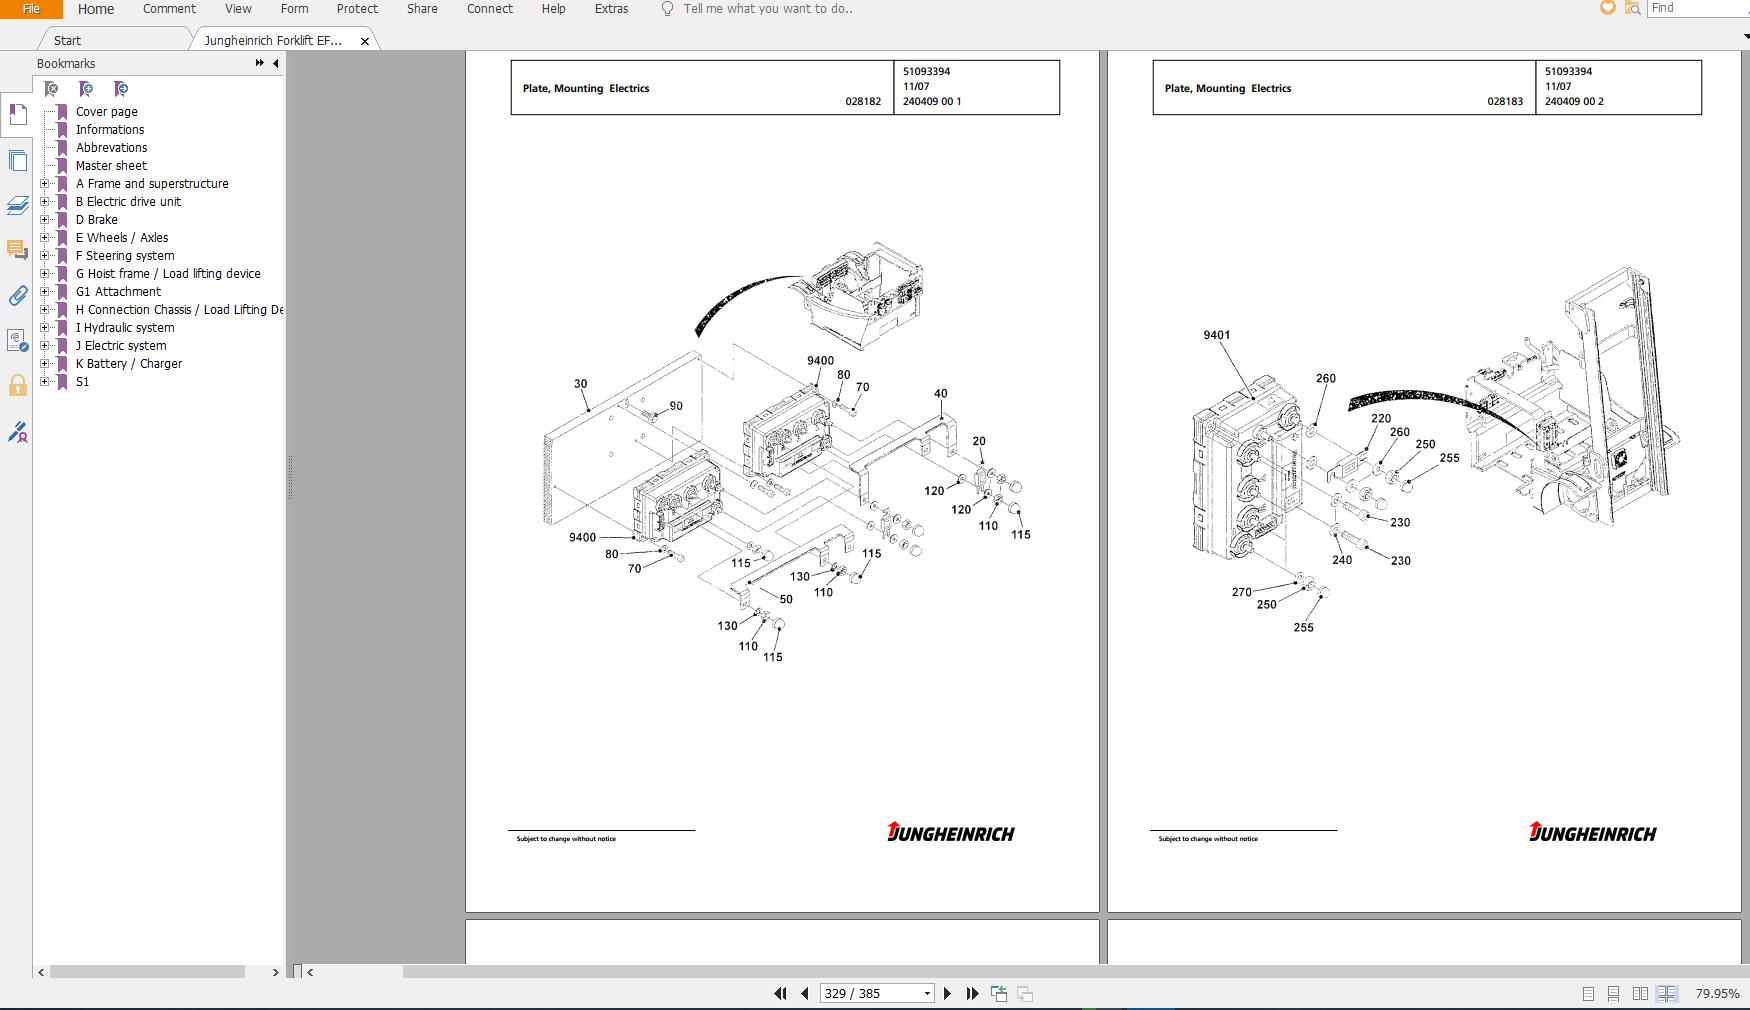Go to the next page
1750x1010 pixels.
point(947,993)
